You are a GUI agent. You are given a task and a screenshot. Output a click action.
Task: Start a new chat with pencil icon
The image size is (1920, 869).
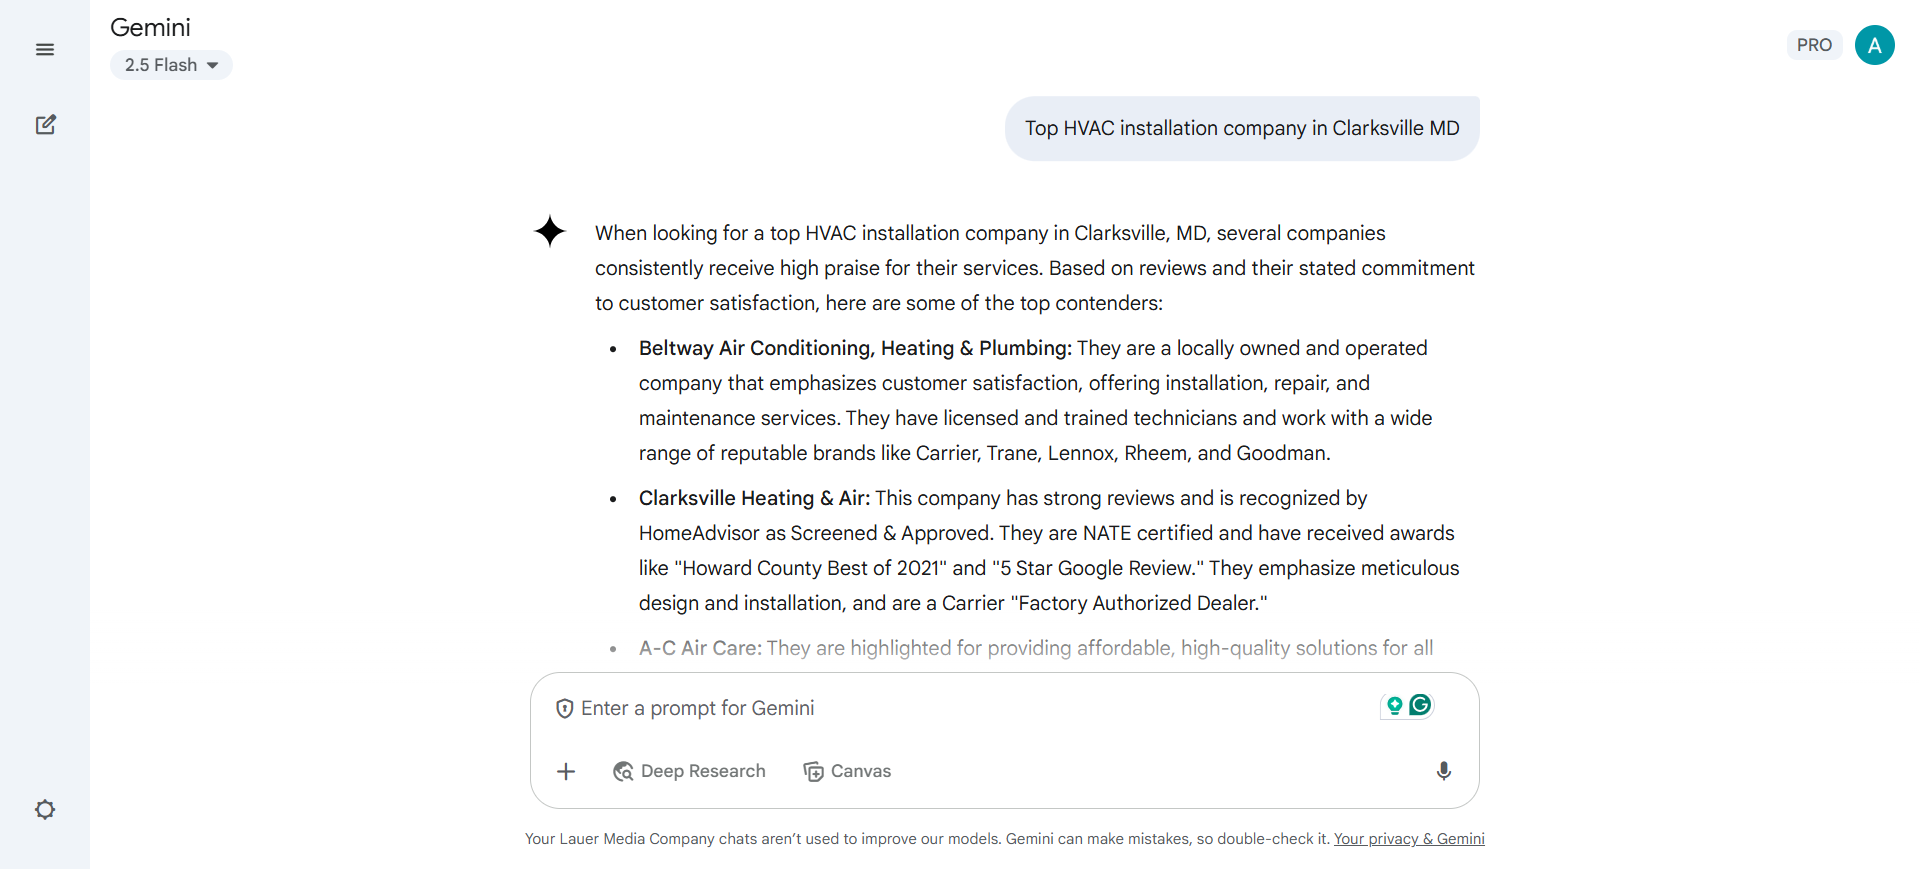pyautogui.click(x=45, y=125)
